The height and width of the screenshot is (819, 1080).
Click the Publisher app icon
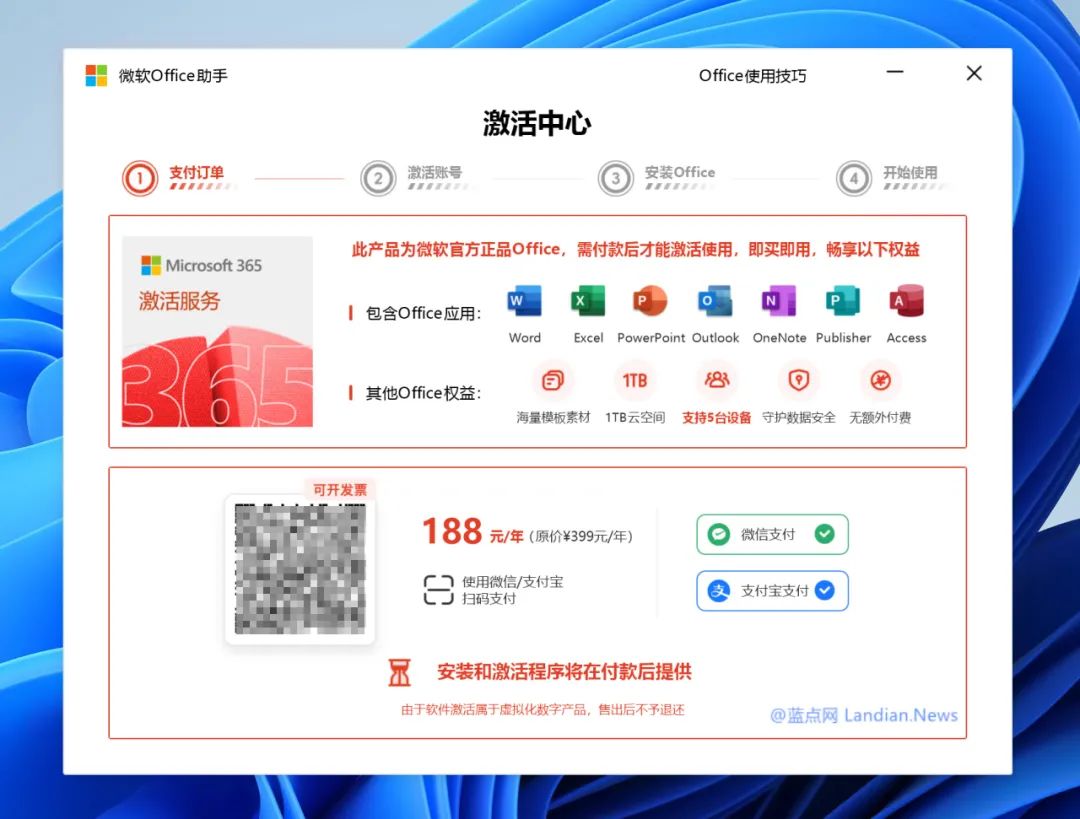(843, 301)
